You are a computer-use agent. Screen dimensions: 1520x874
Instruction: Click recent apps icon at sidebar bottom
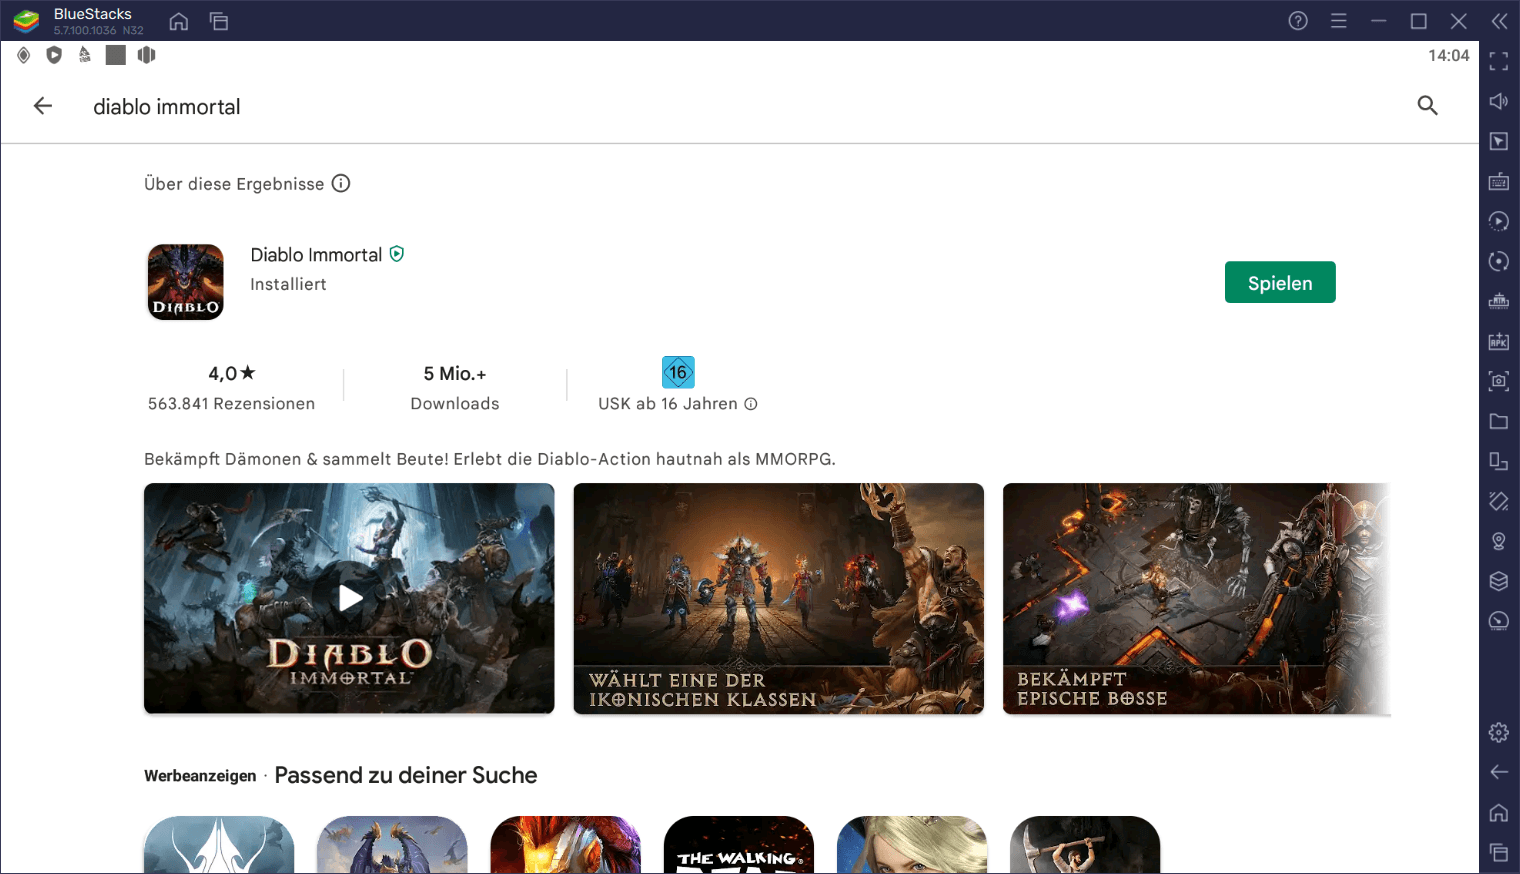tap(1499, 852)
